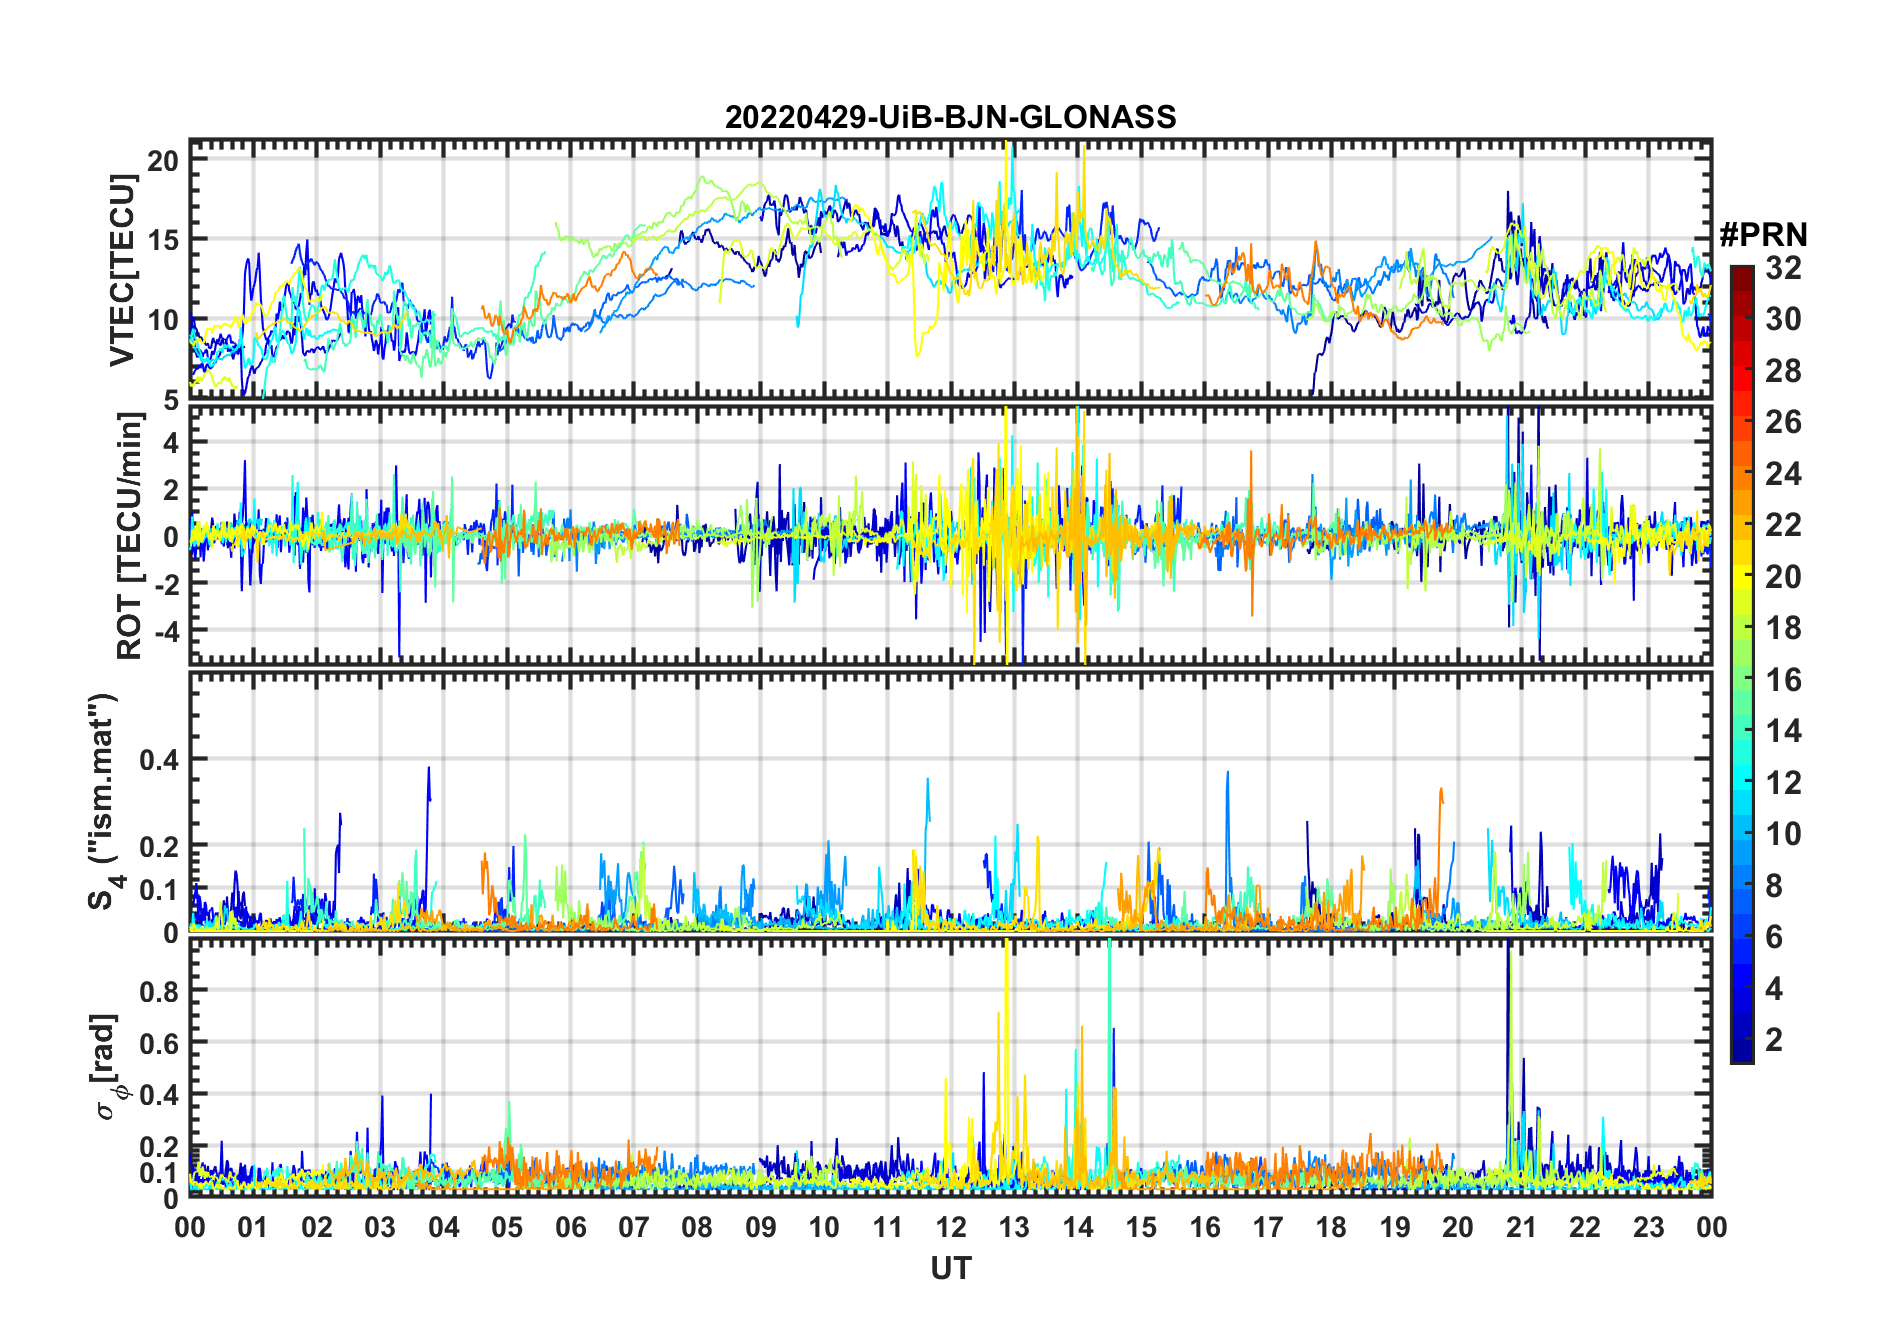Click hour label "13" on the UT axis

1014,1227
